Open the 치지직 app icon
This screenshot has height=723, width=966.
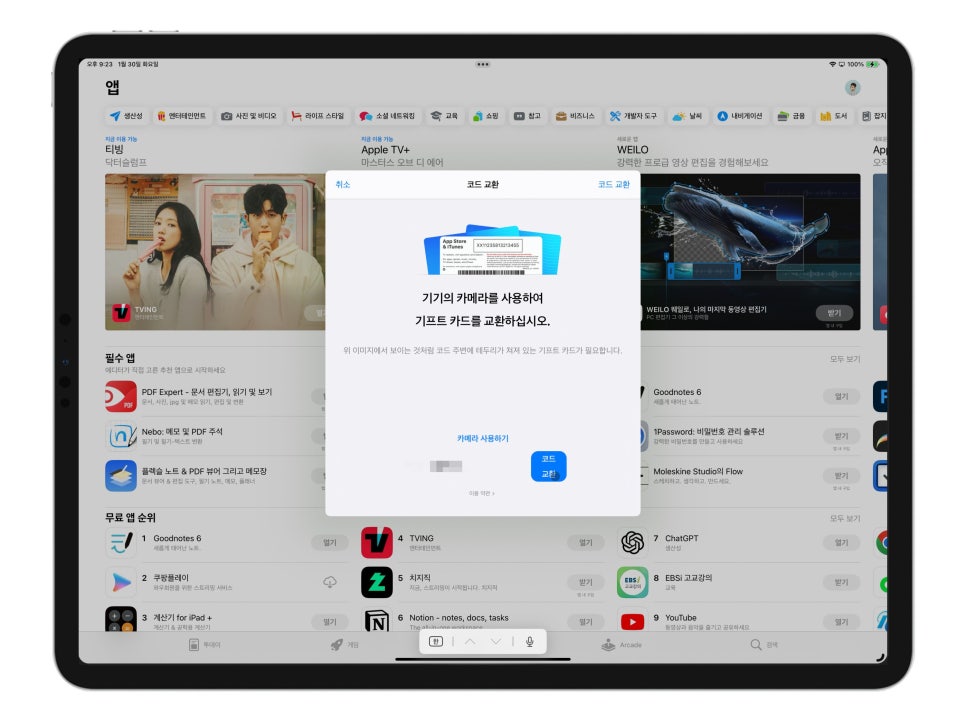(x=377, y=583)
